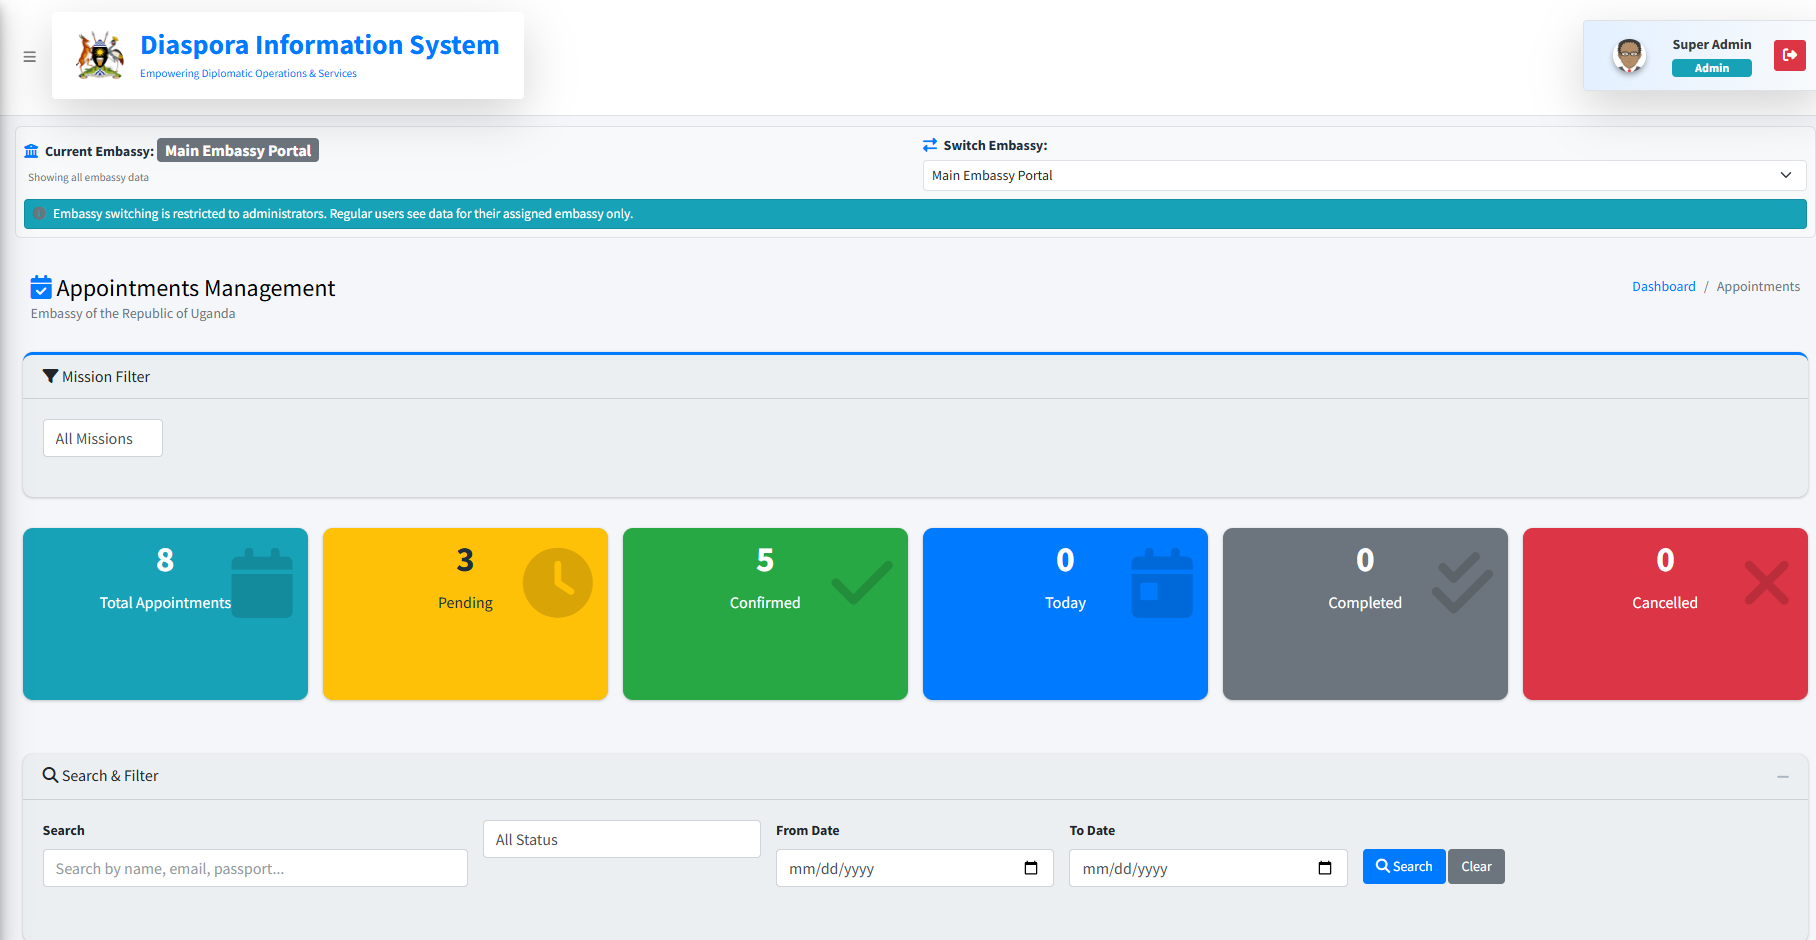Go to the Dashboard breadcrumb link
Image resolution: width=1816 pixels, height=940 pixels.
point(1664,286)
